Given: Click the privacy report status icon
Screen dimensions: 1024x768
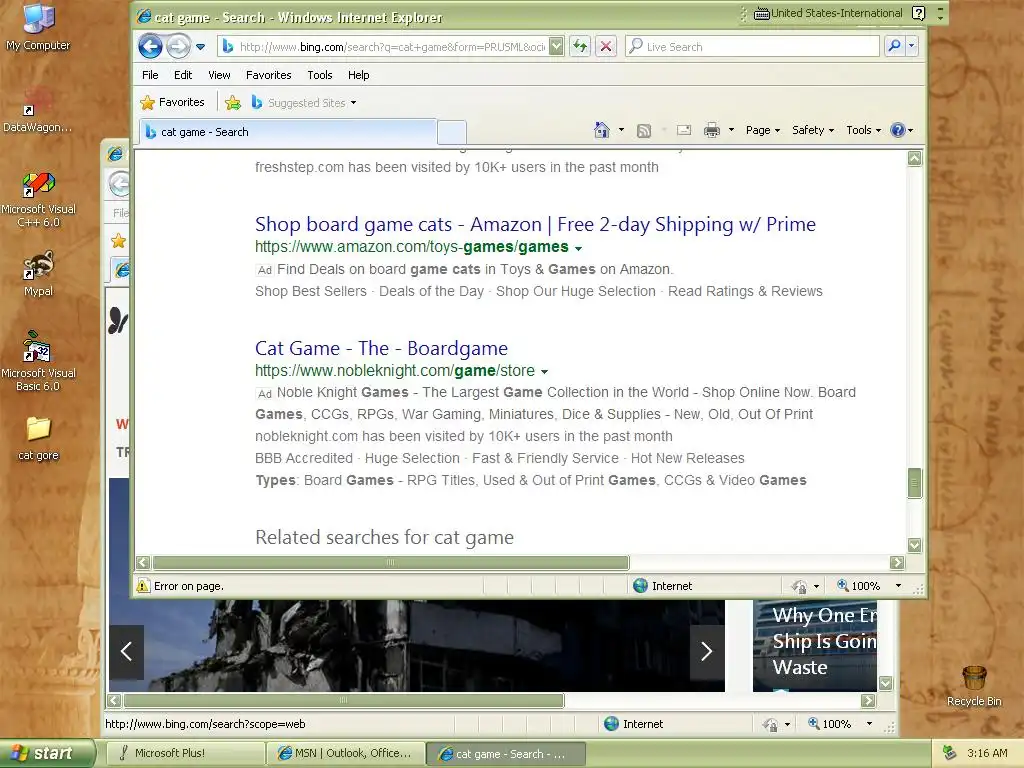Looking at the screenshot, I should [x=799, y=586].
